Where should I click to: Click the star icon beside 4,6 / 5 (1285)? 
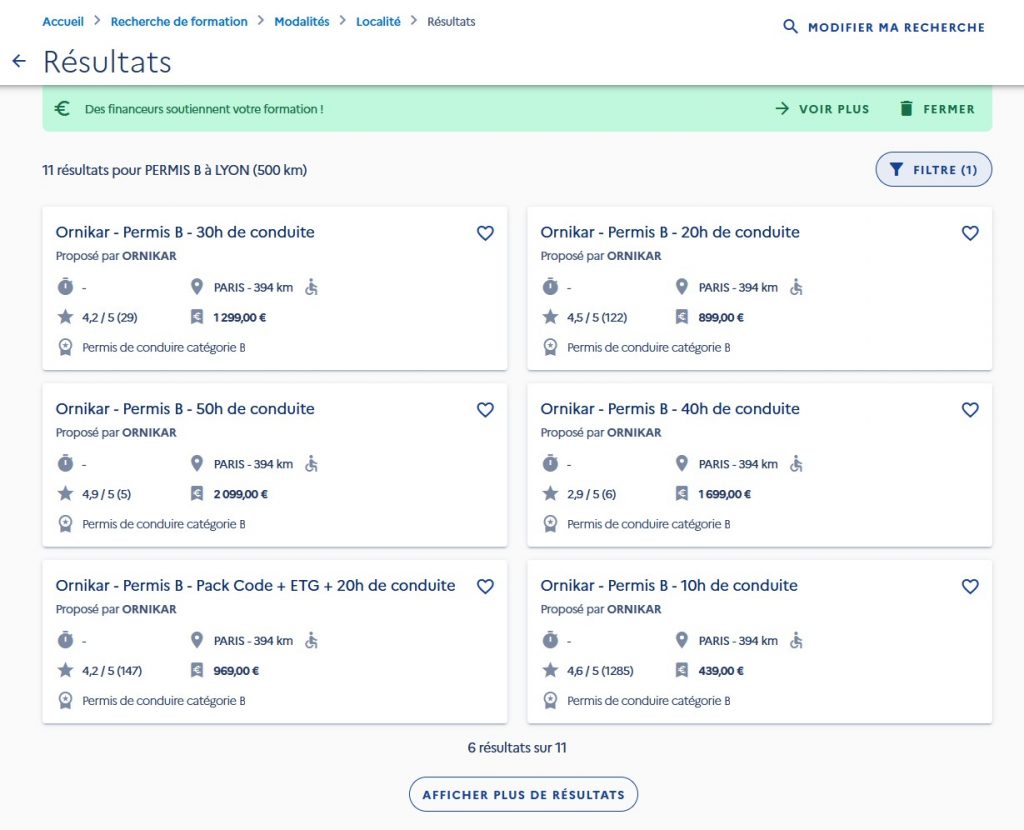tap(551, 670)
